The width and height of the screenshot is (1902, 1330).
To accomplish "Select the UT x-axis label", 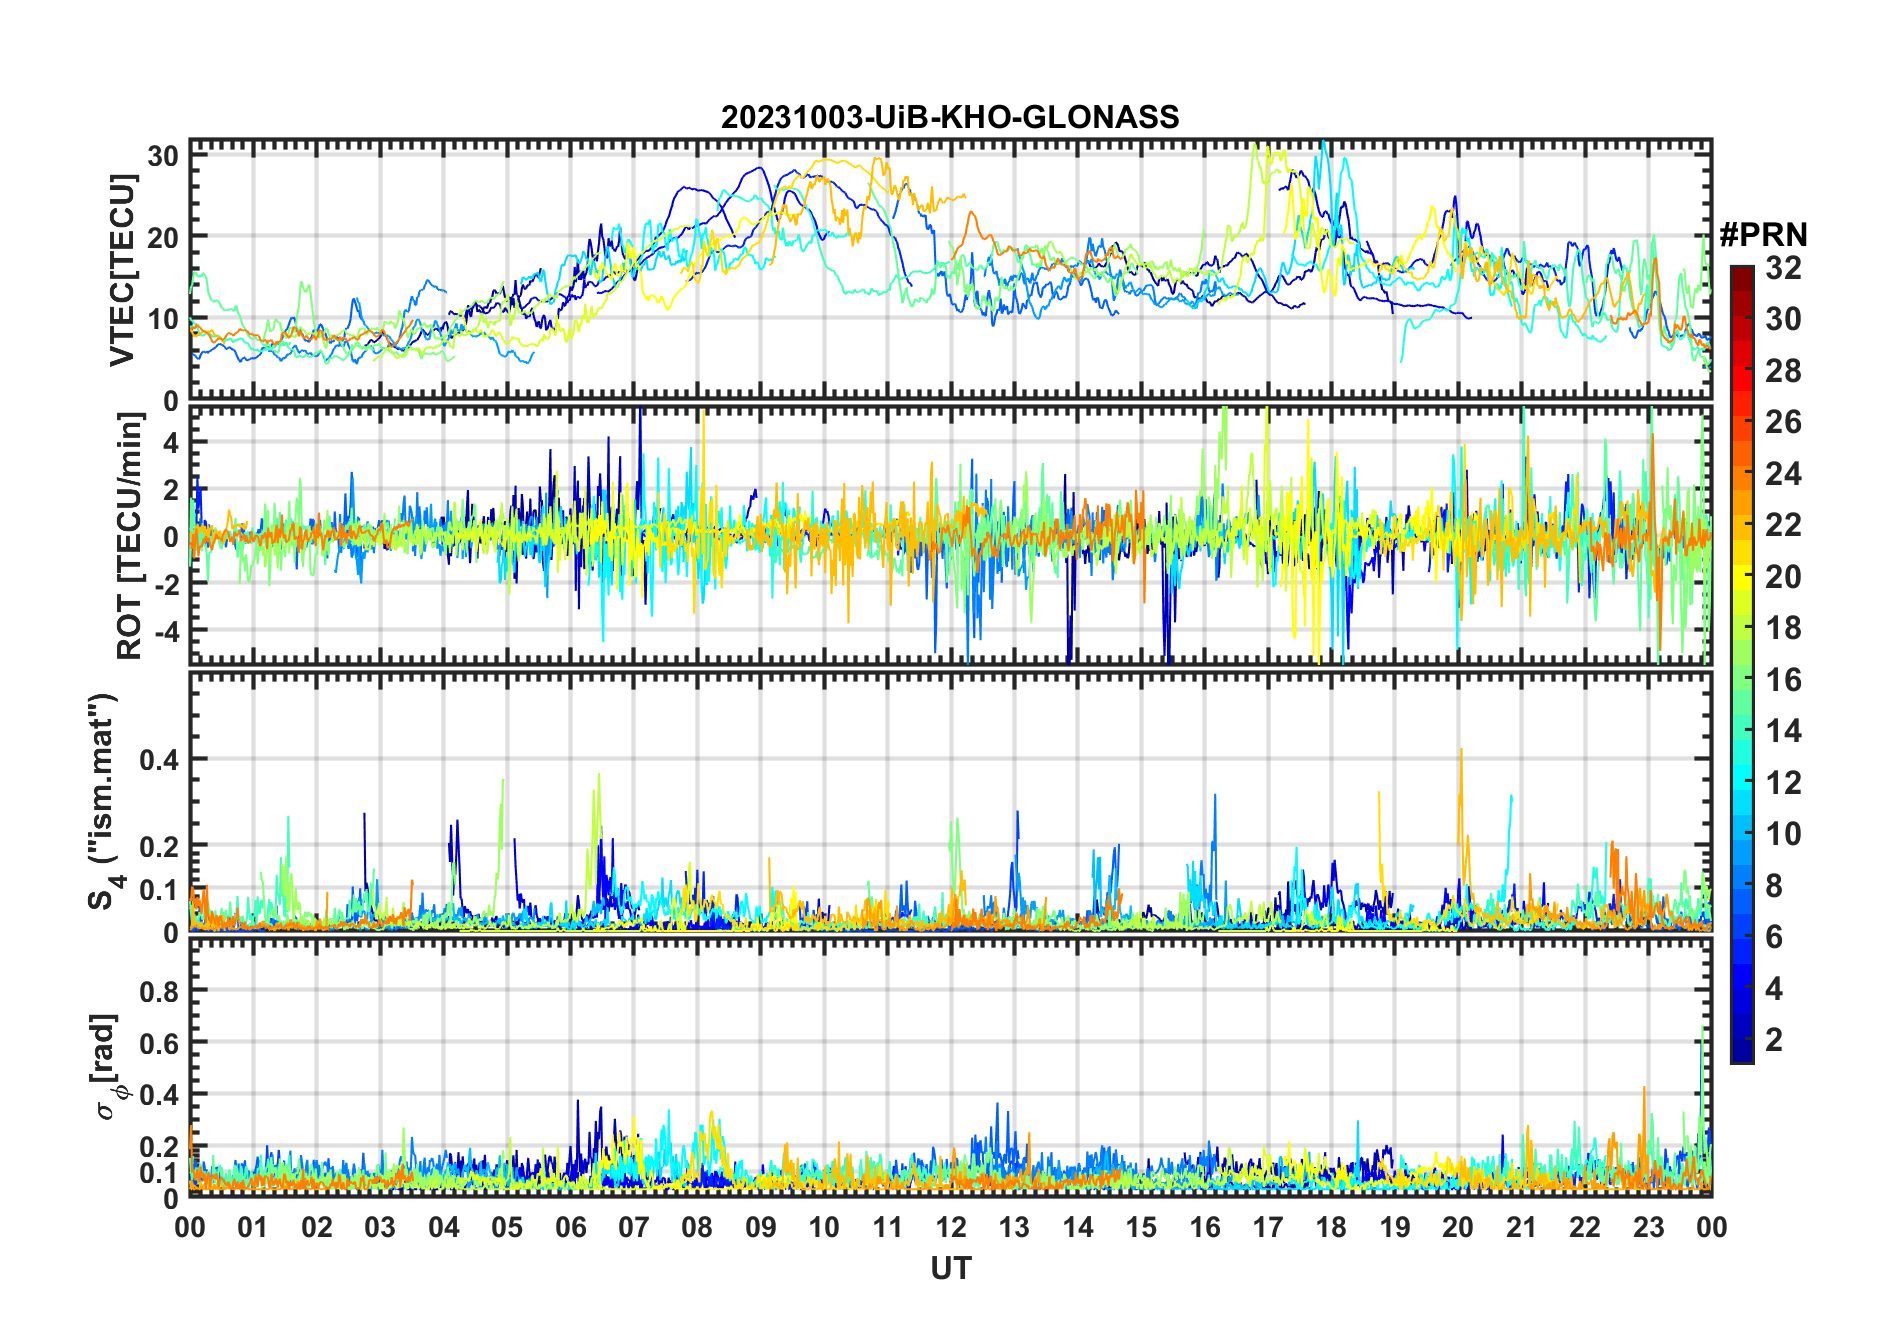I will pyautogui.click(x=950, y=1268).
